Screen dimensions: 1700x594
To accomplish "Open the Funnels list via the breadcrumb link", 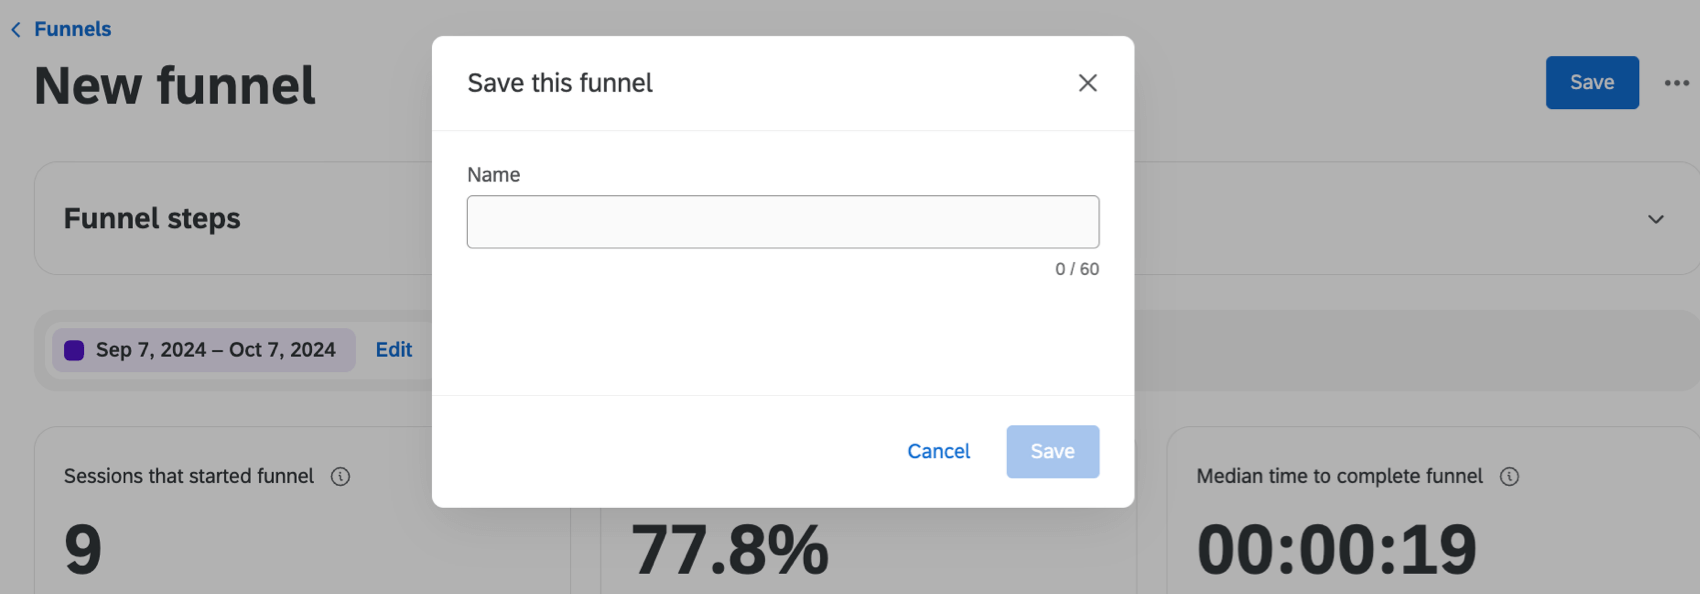I will pyautogui.click(x=72, y=29).
